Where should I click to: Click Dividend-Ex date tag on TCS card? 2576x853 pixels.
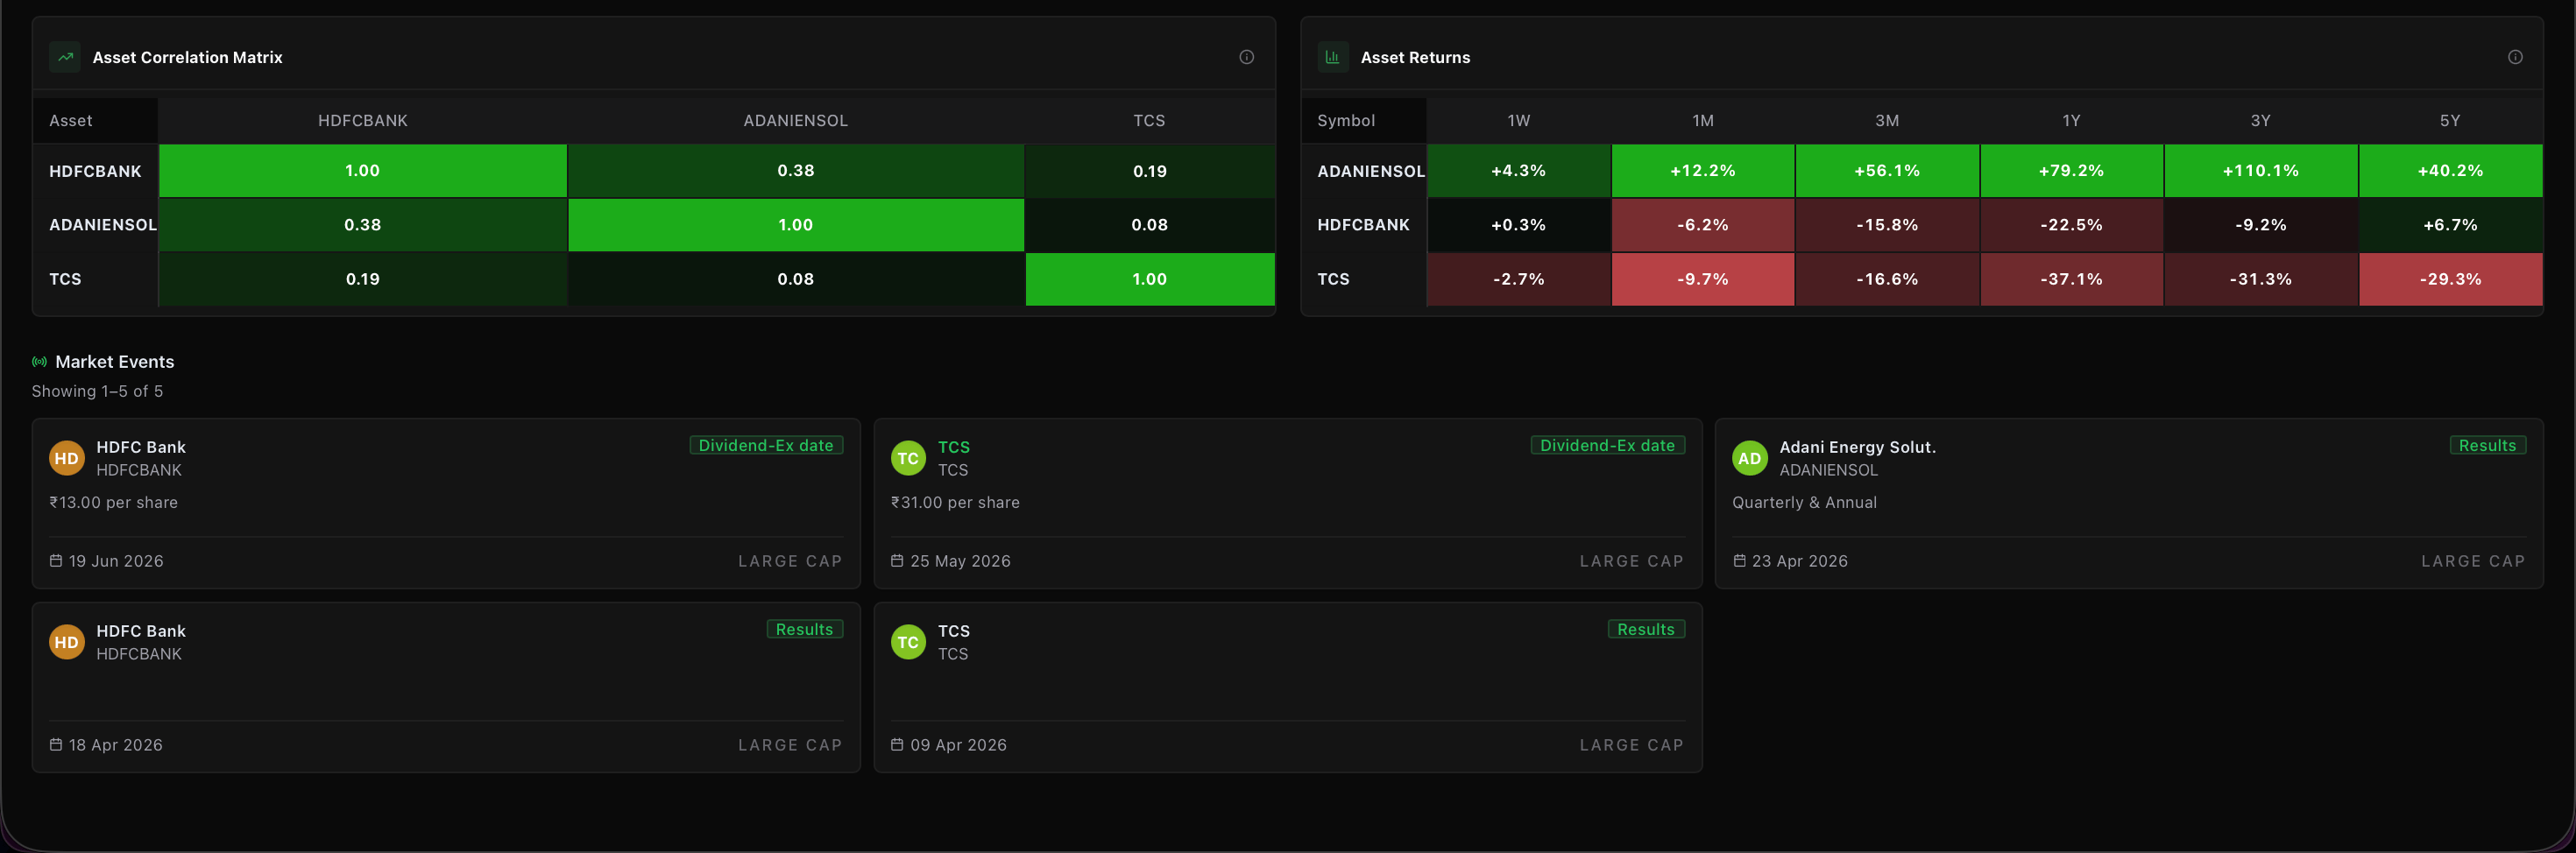click(1607, 446)
